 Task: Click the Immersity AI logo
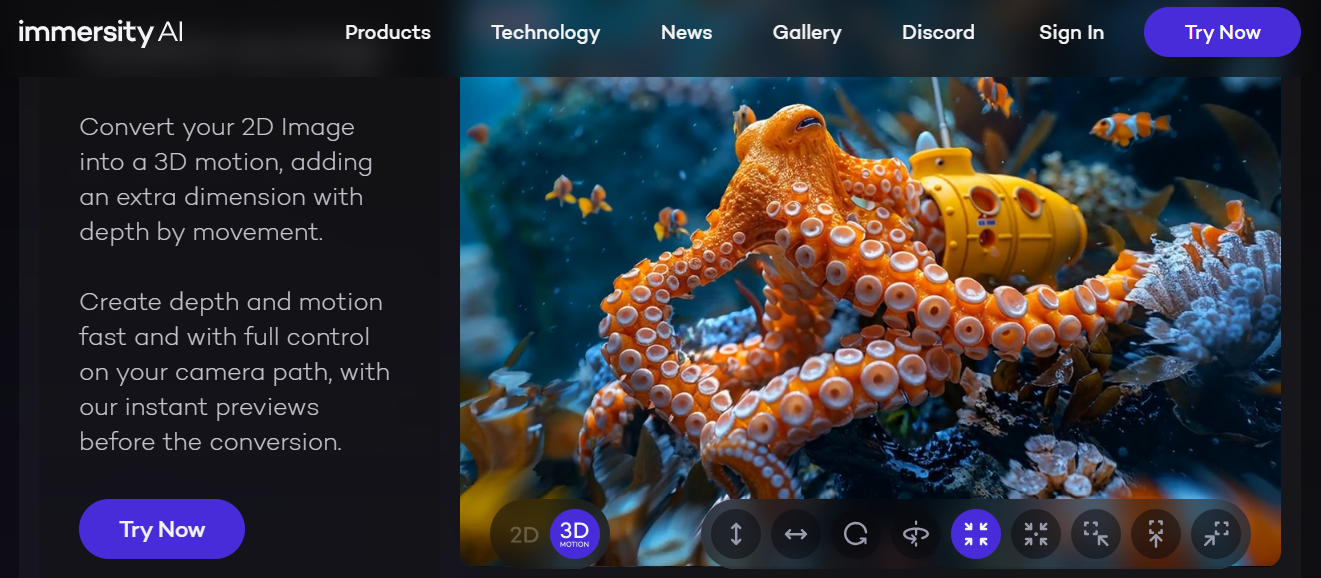101,32
